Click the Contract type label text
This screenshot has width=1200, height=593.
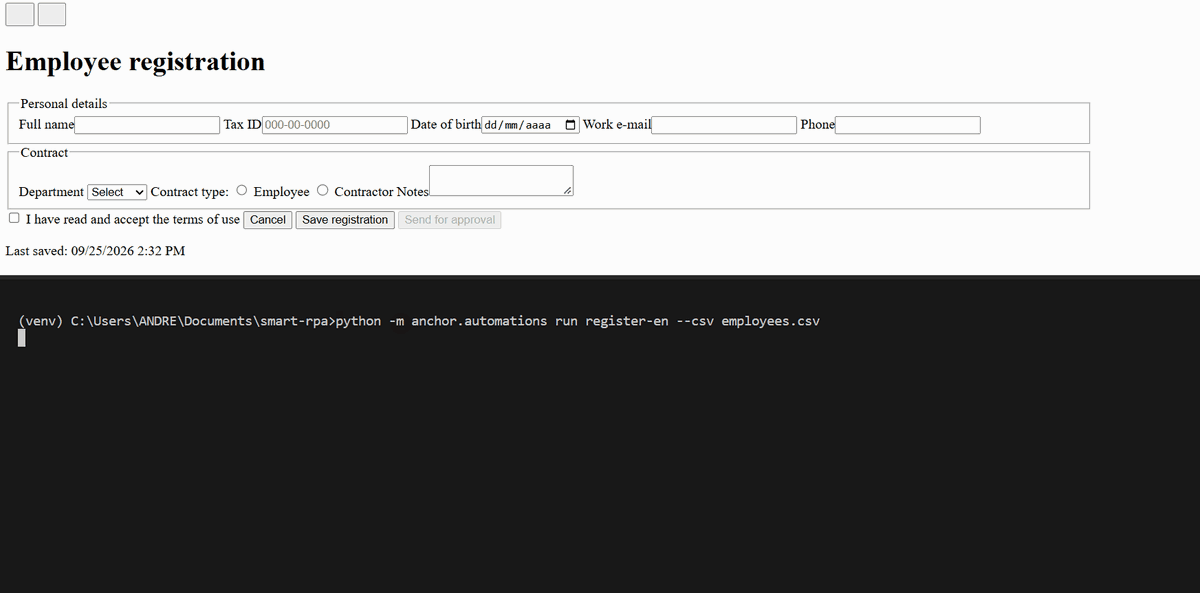pyautogui.click(x=190, y=192)
